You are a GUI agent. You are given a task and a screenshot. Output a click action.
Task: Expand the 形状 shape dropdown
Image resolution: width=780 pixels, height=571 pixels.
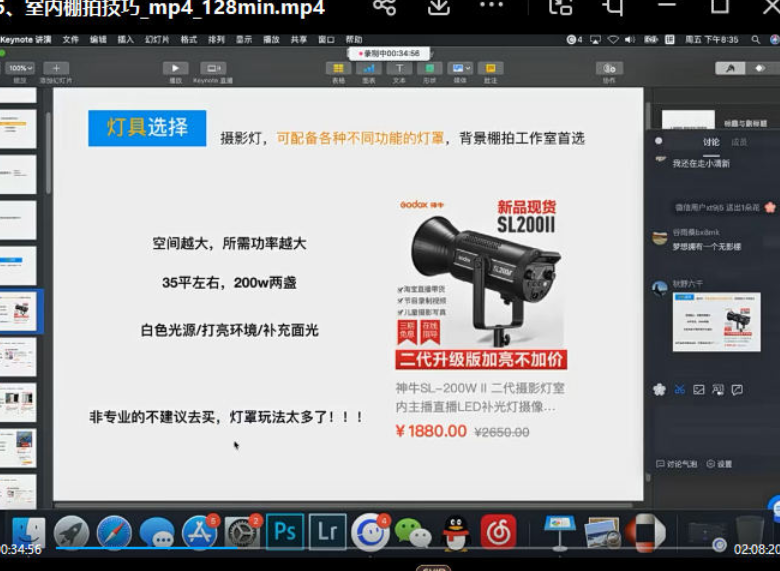[x=429, y=69]
